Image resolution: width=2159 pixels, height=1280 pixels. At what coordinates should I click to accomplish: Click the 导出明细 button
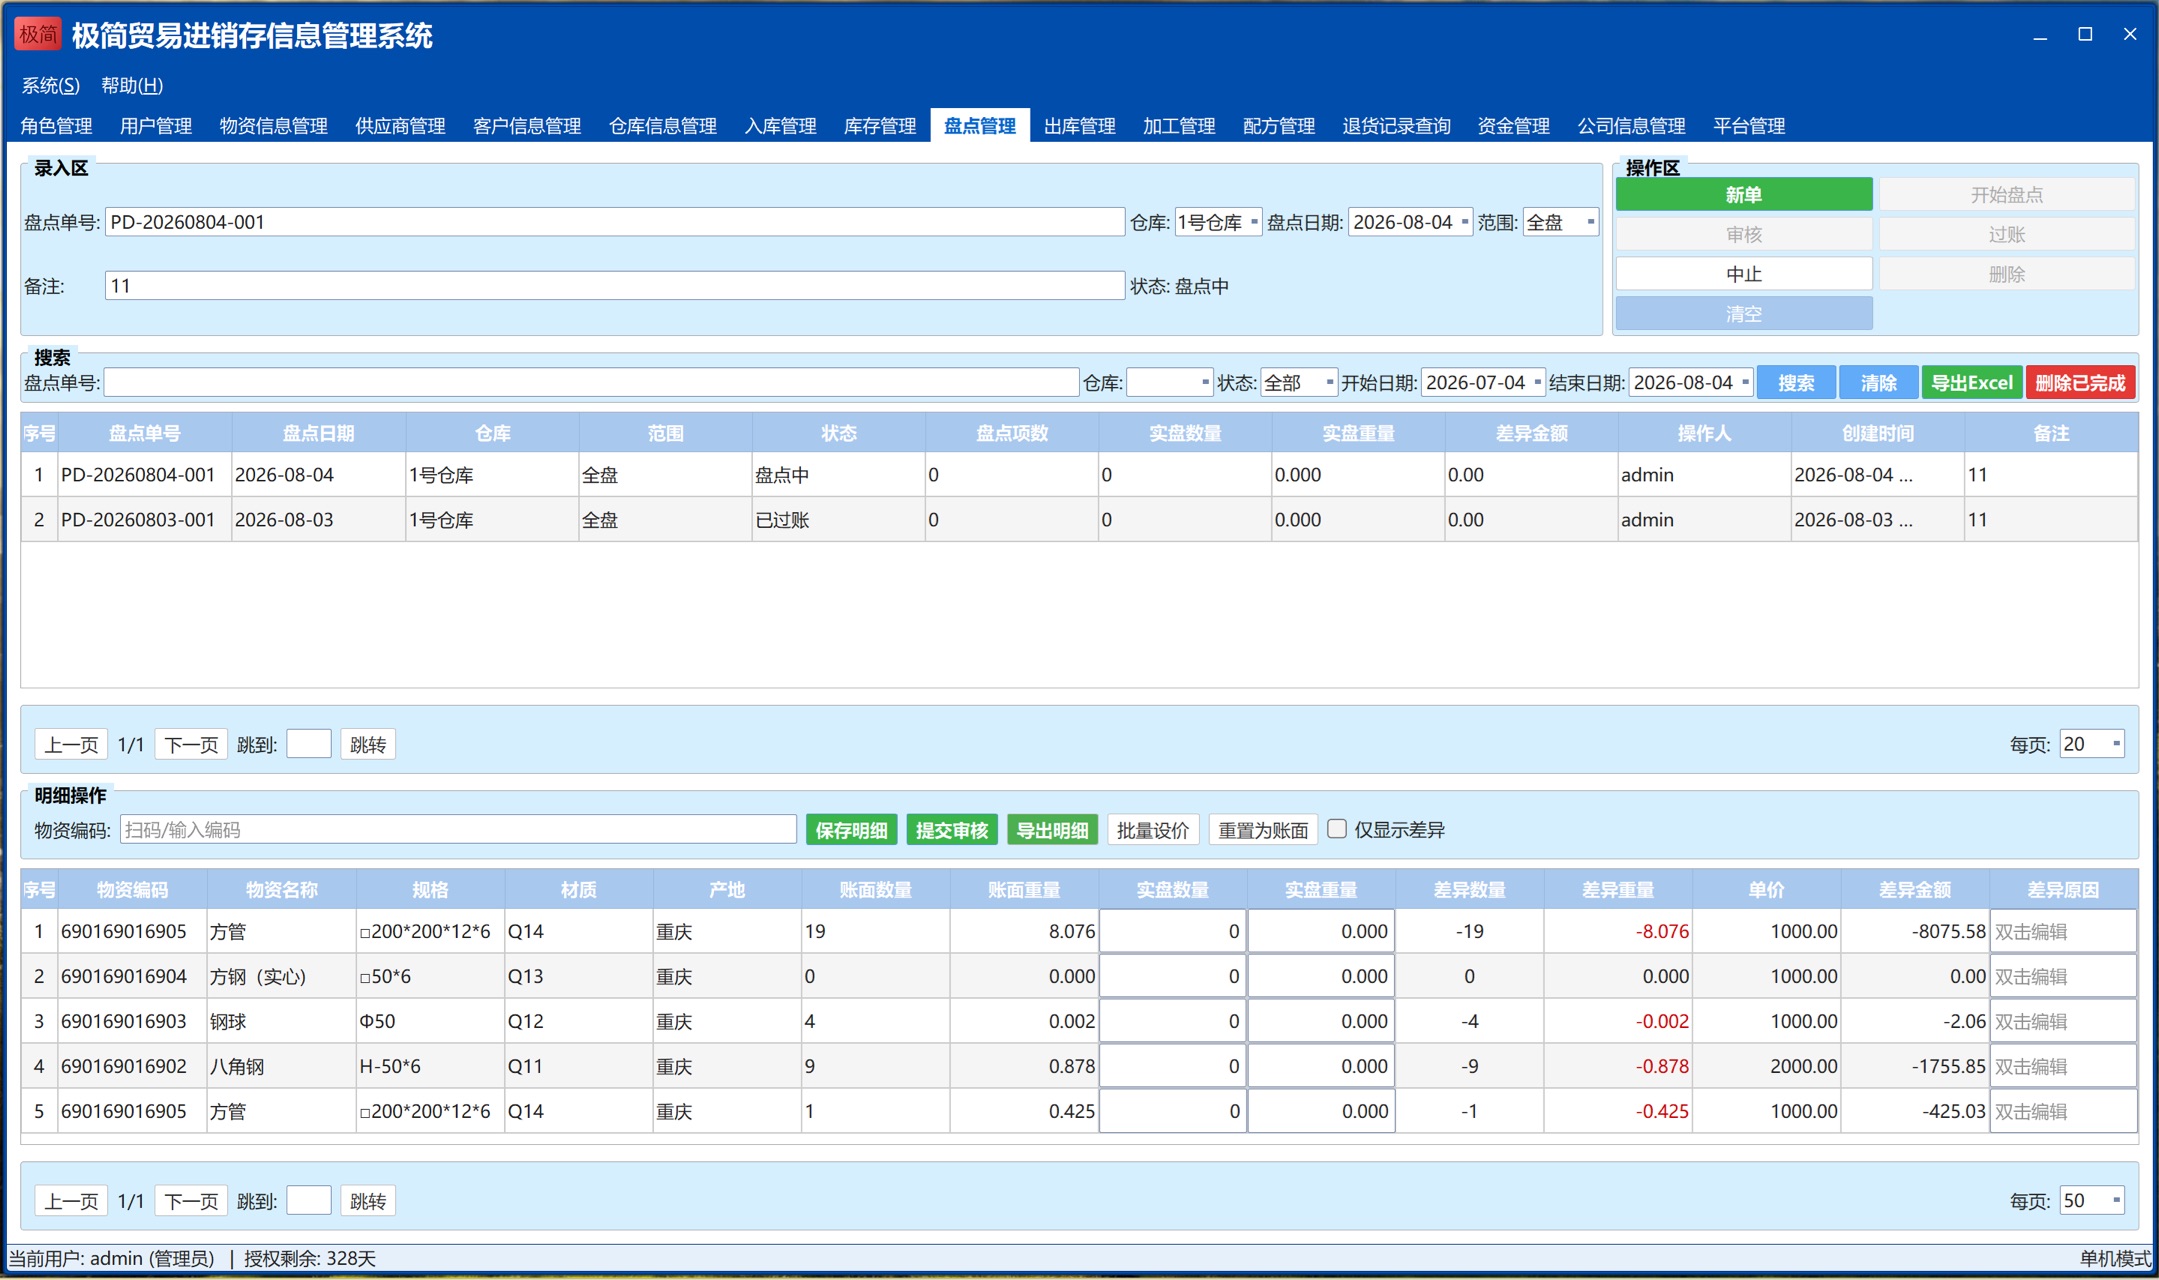1052,830
